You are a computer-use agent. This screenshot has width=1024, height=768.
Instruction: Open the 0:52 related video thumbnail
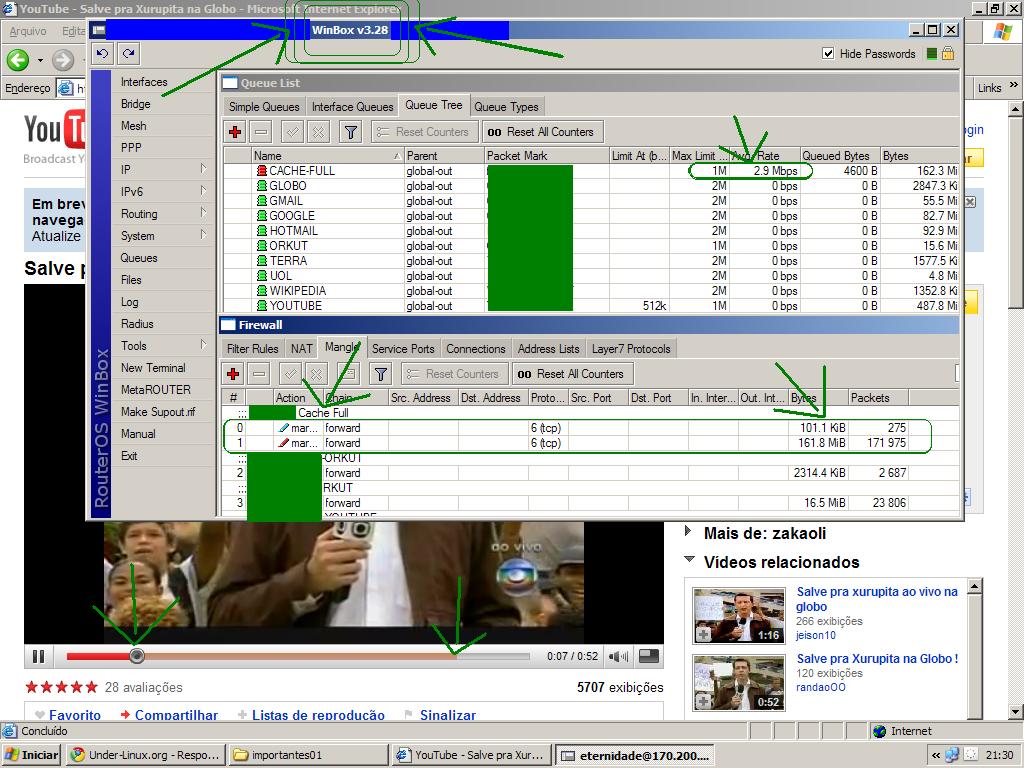(739, 684)
